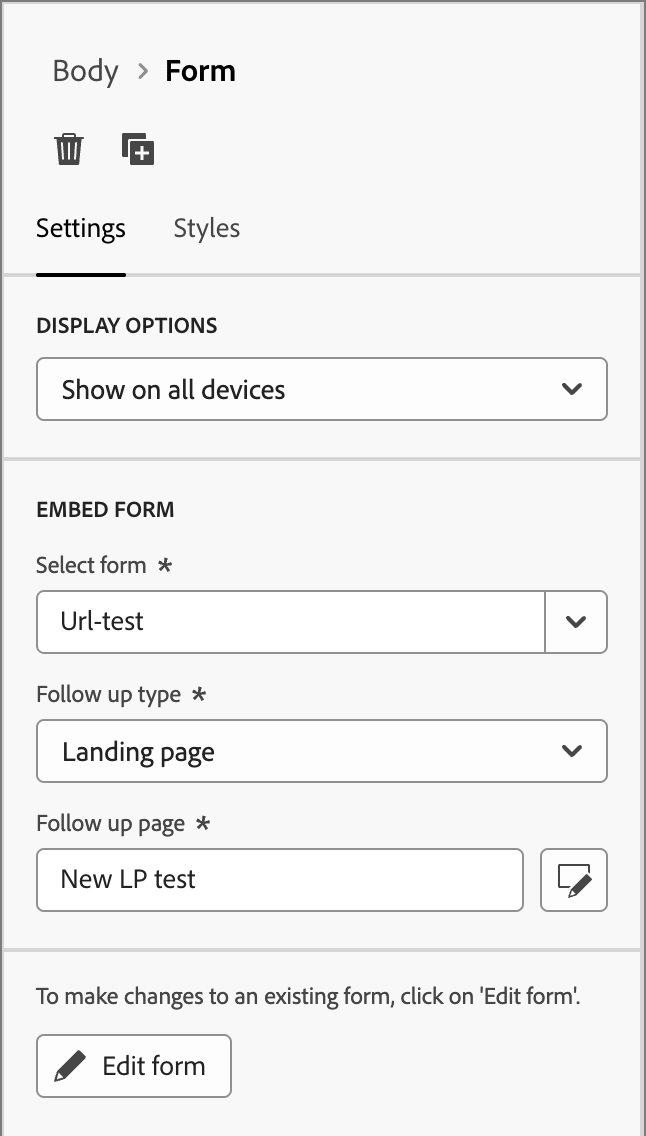Click the pencil icon on Edit form
Viewport: 646px width, 1136px height.
click(70, 1066)
